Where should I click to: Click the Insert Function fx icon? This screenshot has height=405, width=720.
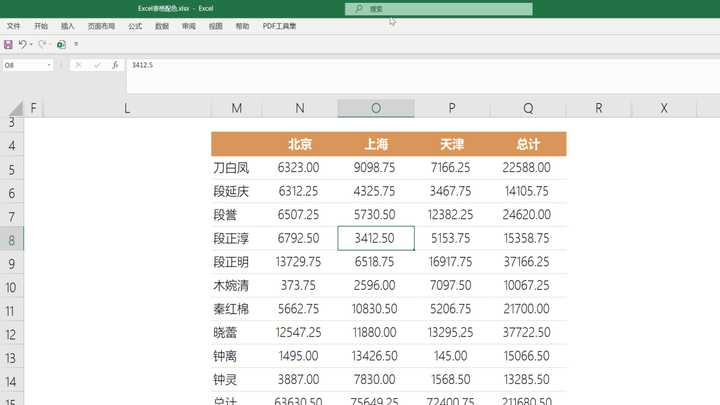(x=115, y=65)
